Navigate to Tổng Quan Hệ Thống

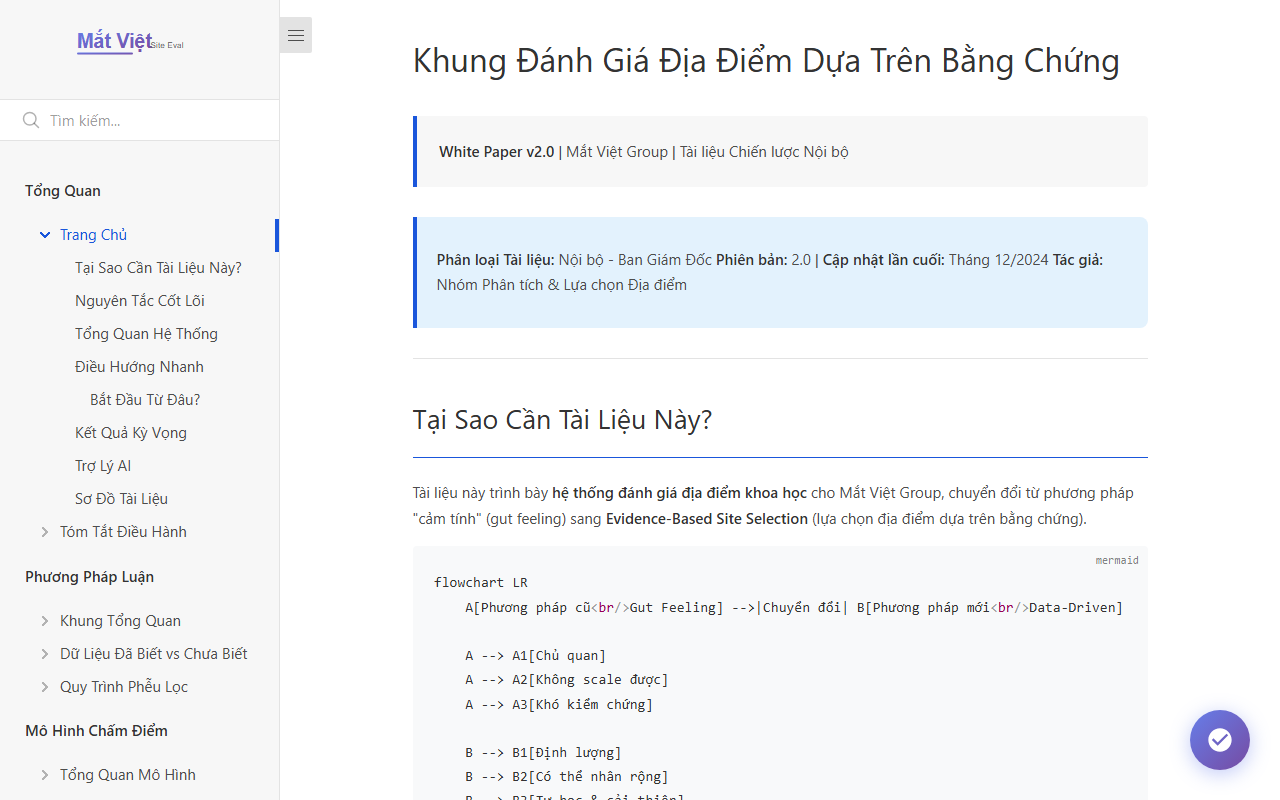(x=146, y=334)
